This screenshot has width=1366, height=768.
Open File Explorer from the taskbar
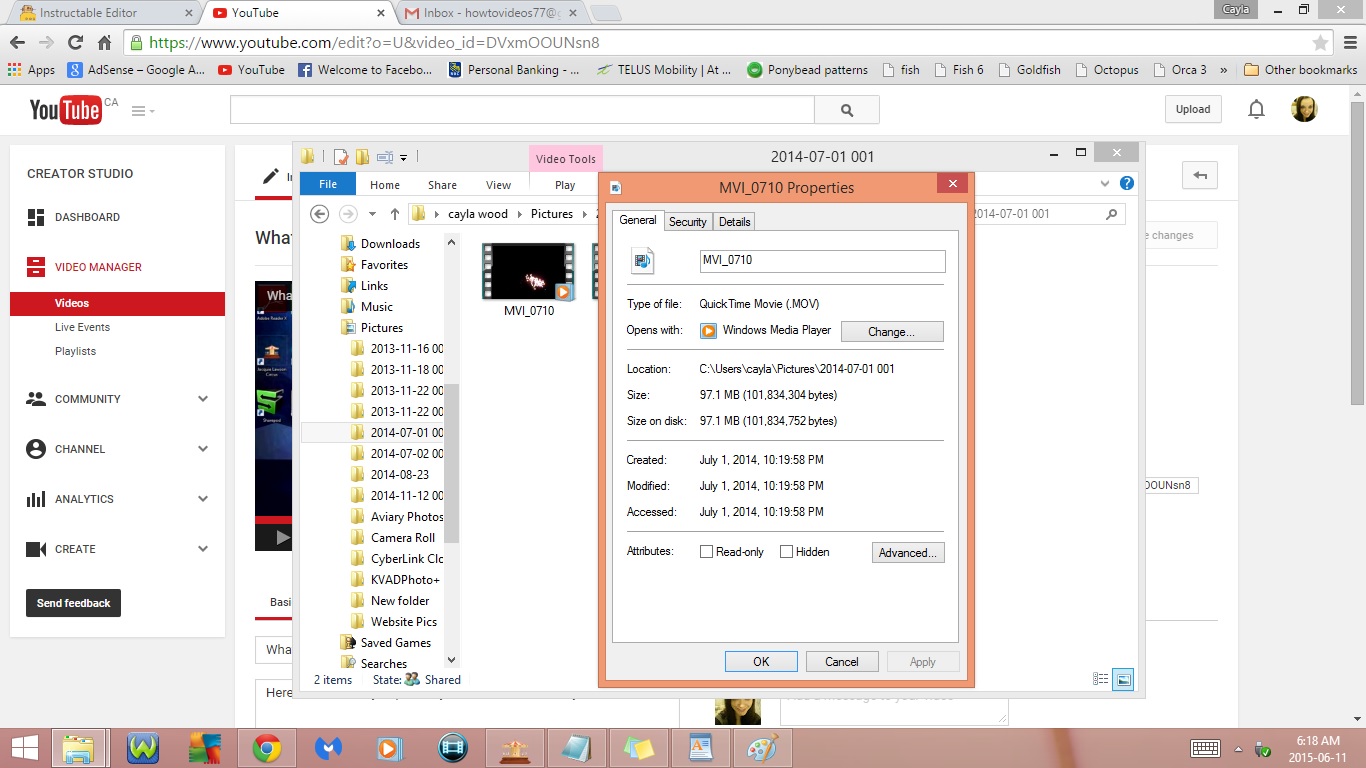tap(79, 748)
